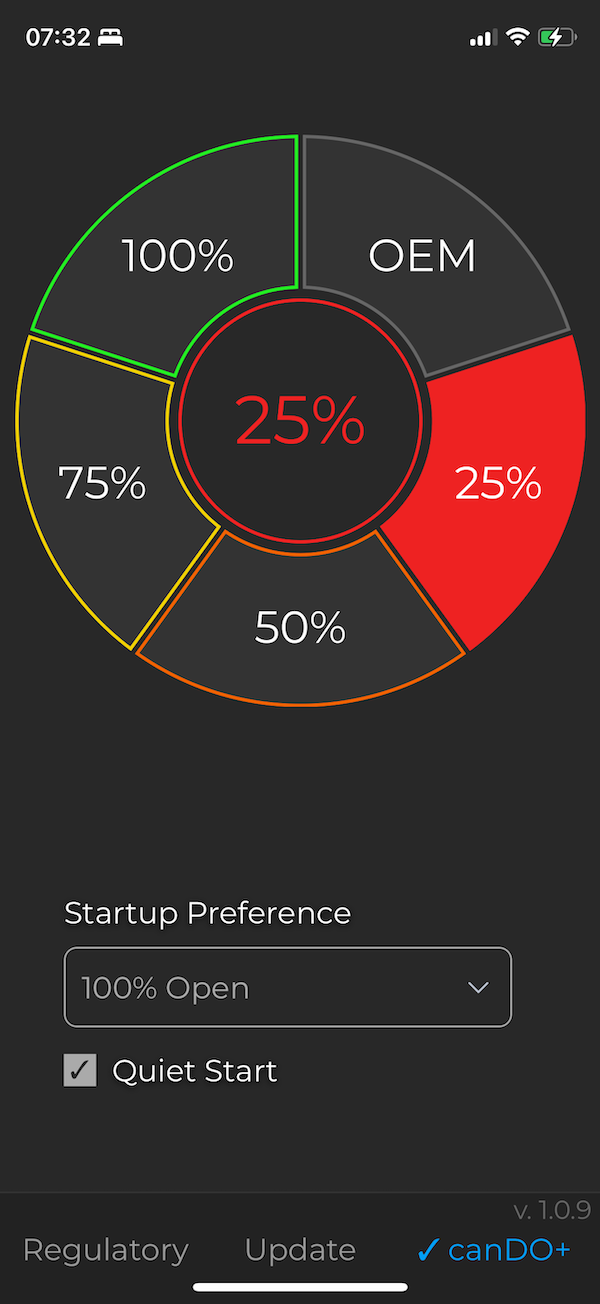Image resolution: width=600 pixels, height=1304 pixels.
Task: Tap the chevron on the Startup Preference box
Action: [479, 987]
